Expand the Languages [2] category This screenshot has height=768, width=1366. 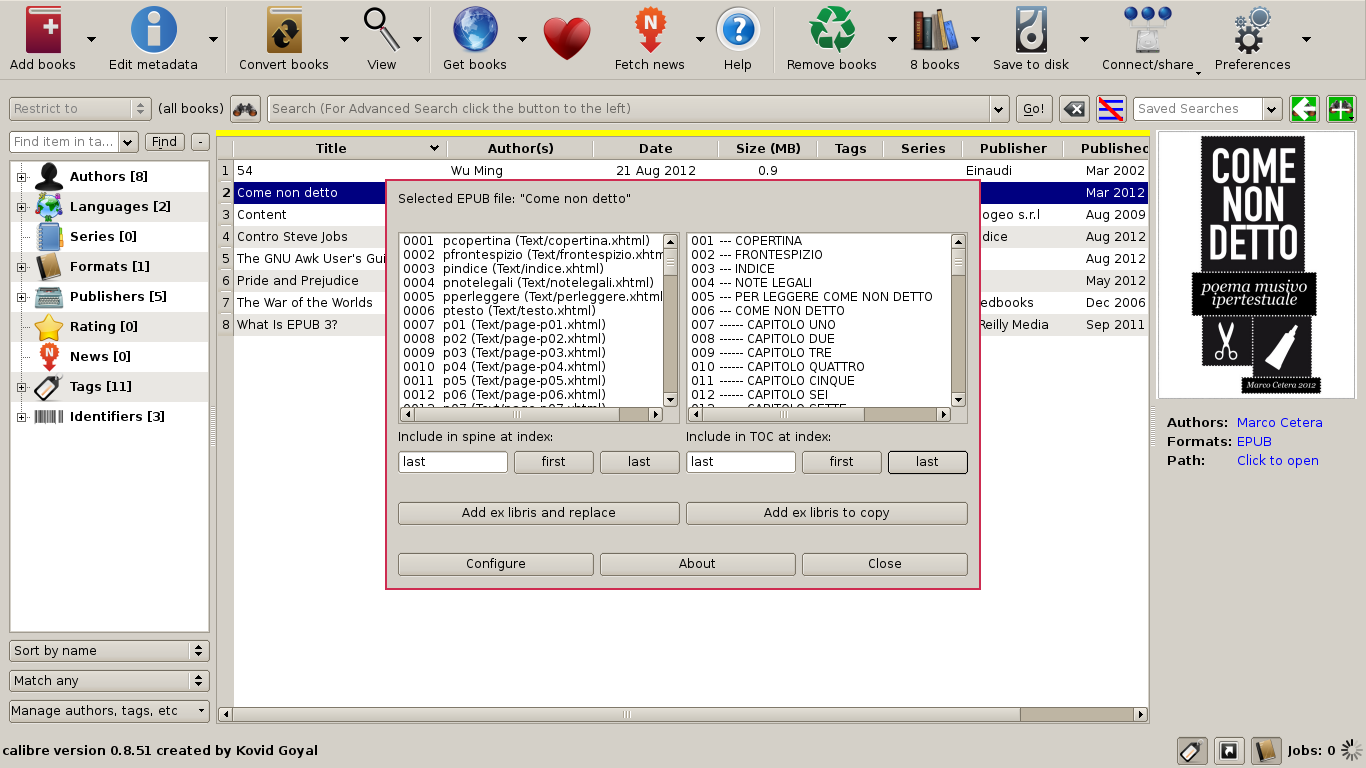[x=21, y=207]
